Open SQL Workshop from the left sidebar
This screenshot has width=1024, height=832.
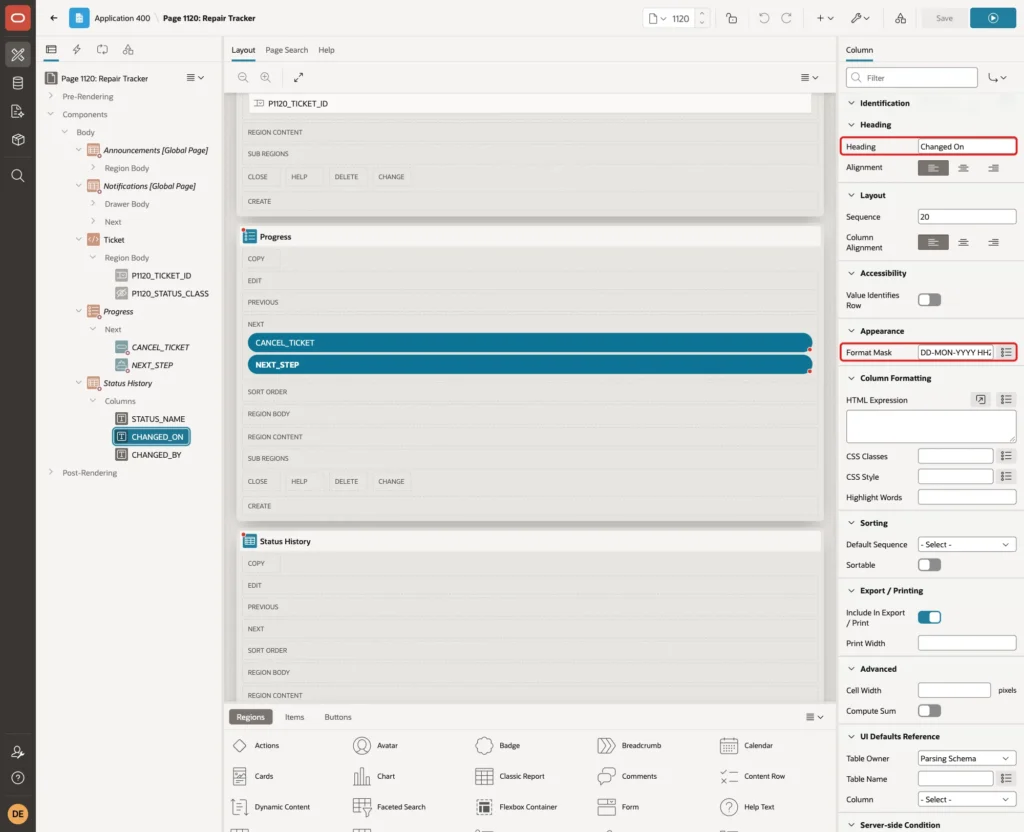18,83
